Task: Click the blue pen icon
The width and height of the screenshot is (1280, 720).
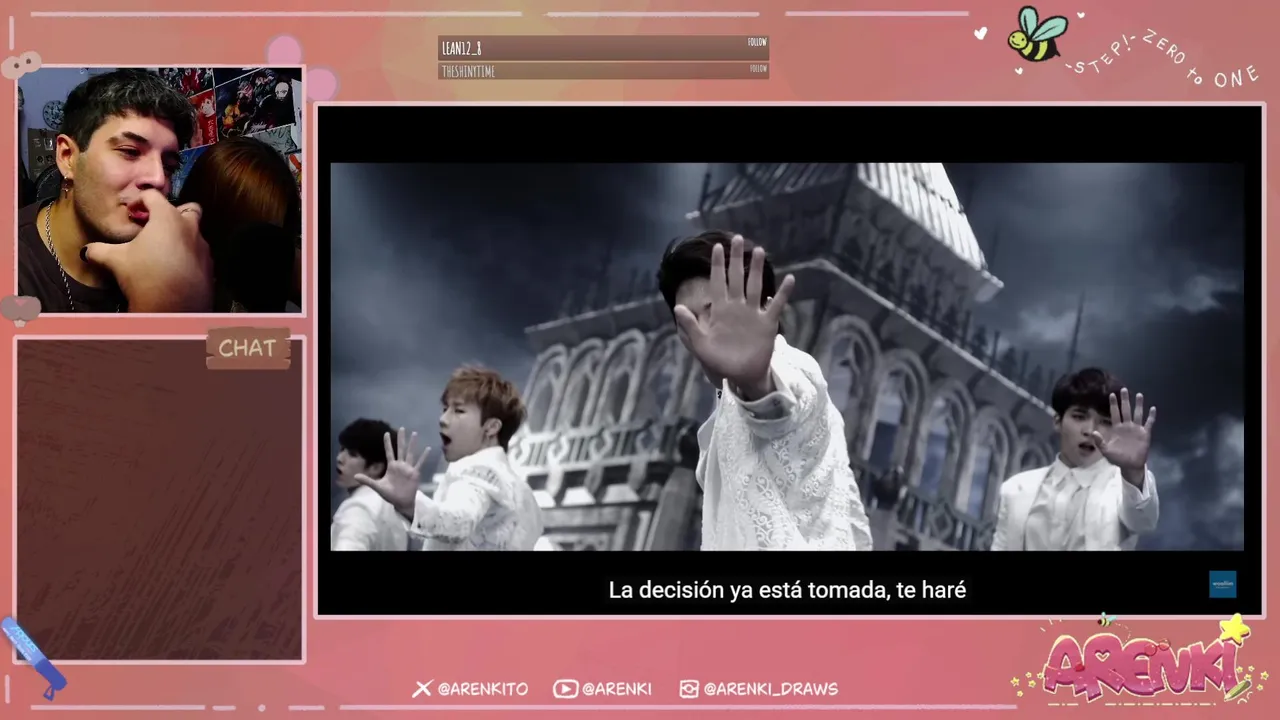Action: pyautogui.click(x=34, y=655)
